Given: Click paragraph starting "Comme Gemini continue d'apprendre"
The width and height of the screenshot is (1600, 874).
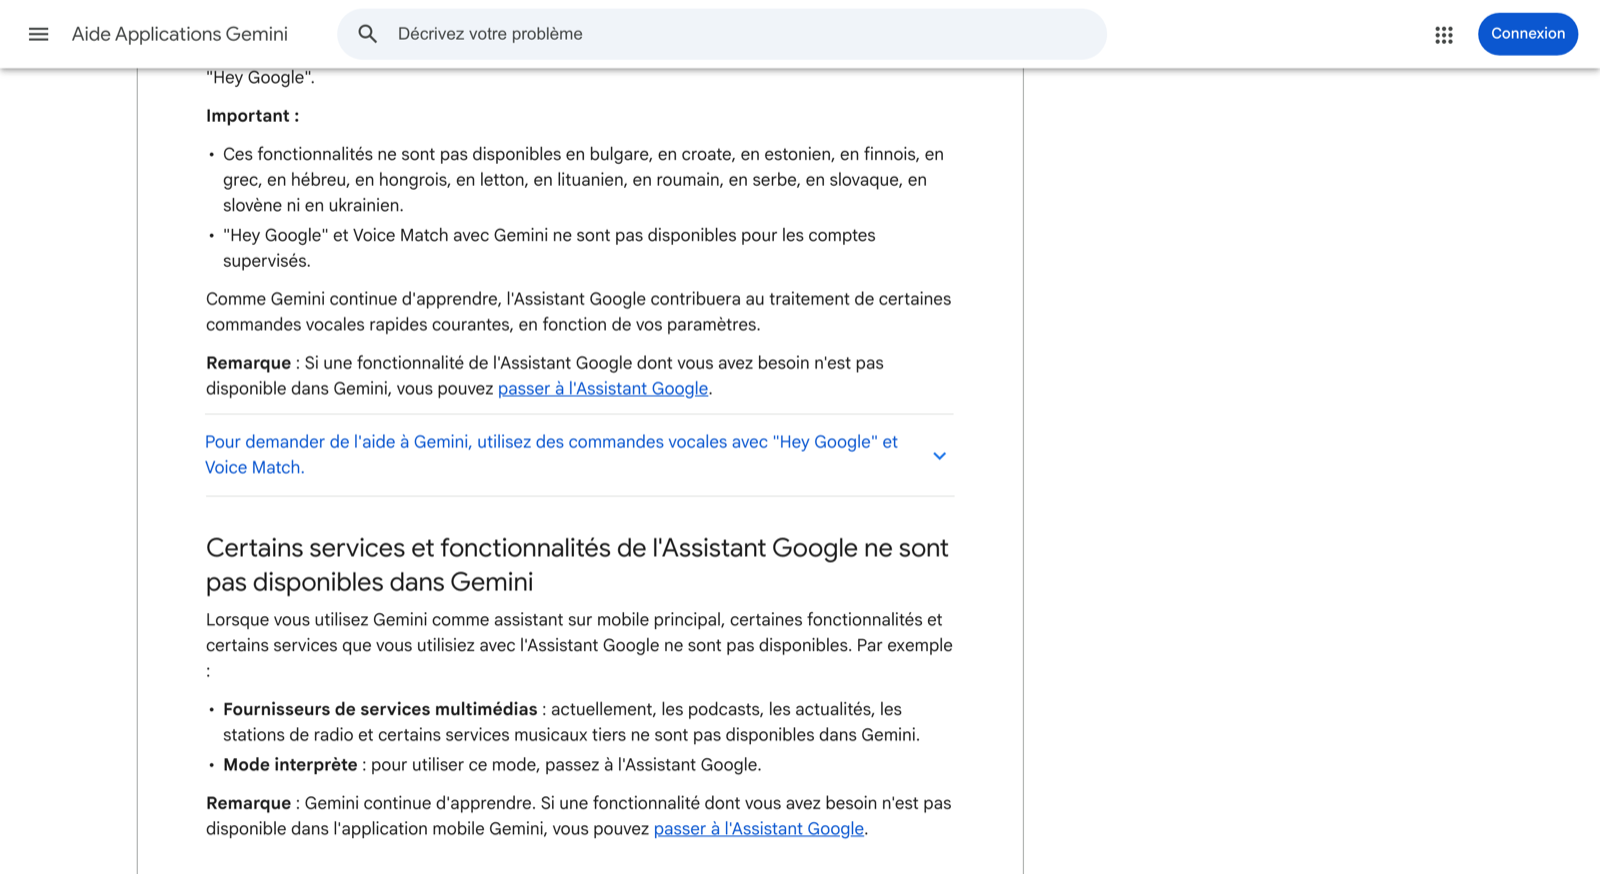Looking at the screenshot, I should tap(578, 312).
